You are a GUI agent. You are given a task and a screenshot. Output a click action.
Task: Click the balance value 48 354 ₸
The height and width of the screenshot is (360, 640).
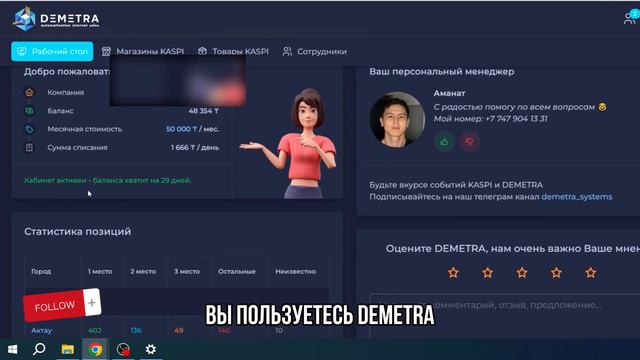[x=204, y=111]
